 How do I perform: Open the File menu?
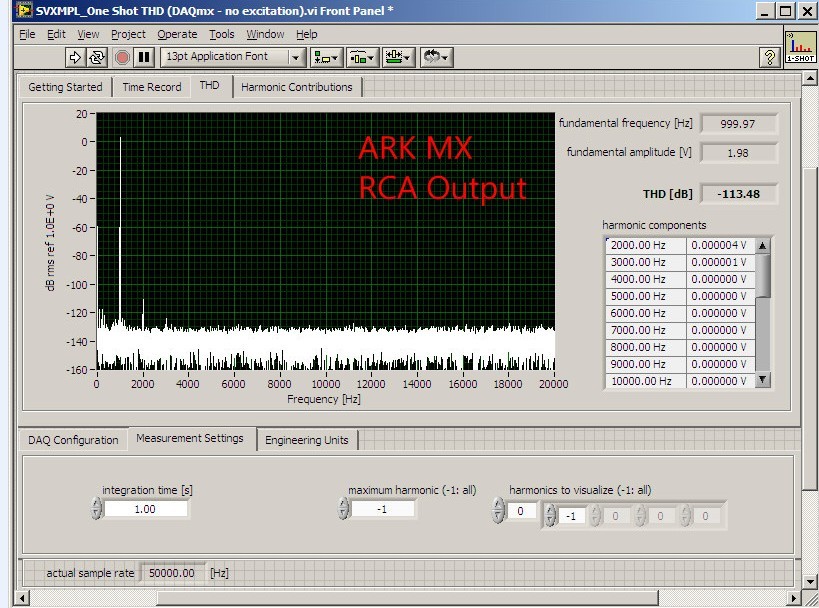click(27, 34)
